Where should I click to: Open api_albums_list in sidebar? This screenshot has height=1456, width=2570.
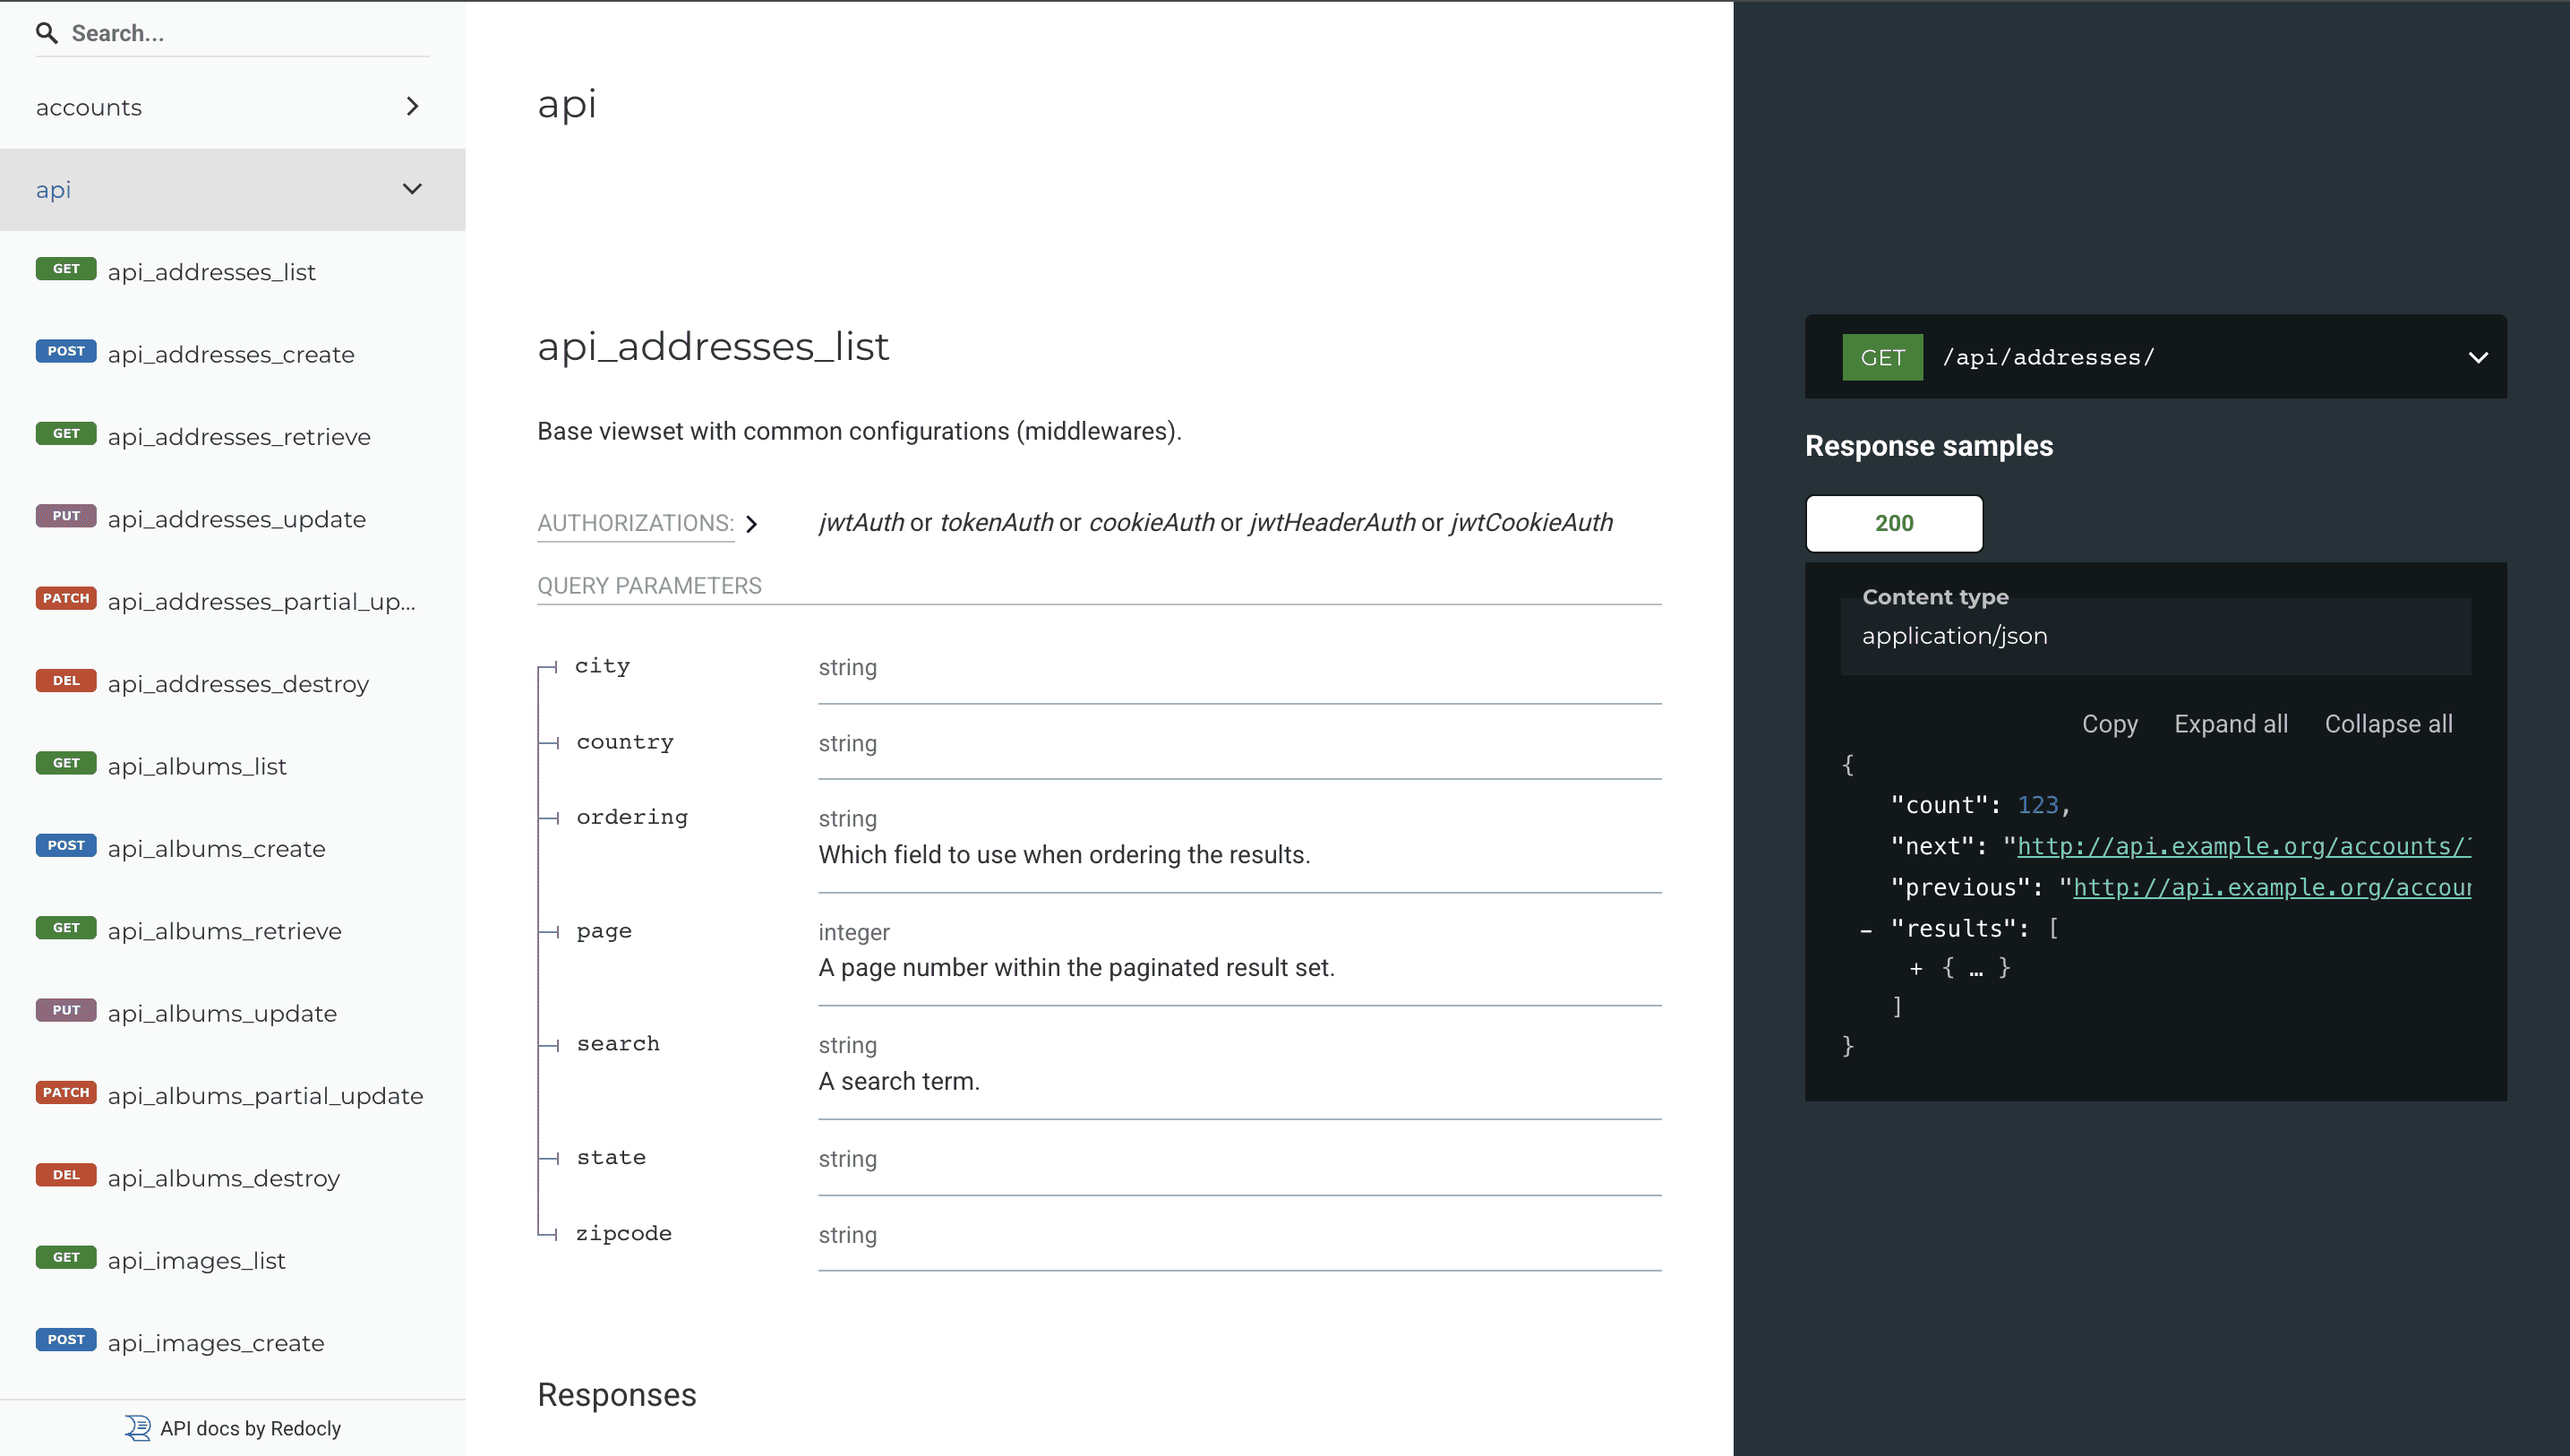click(197, 767)
